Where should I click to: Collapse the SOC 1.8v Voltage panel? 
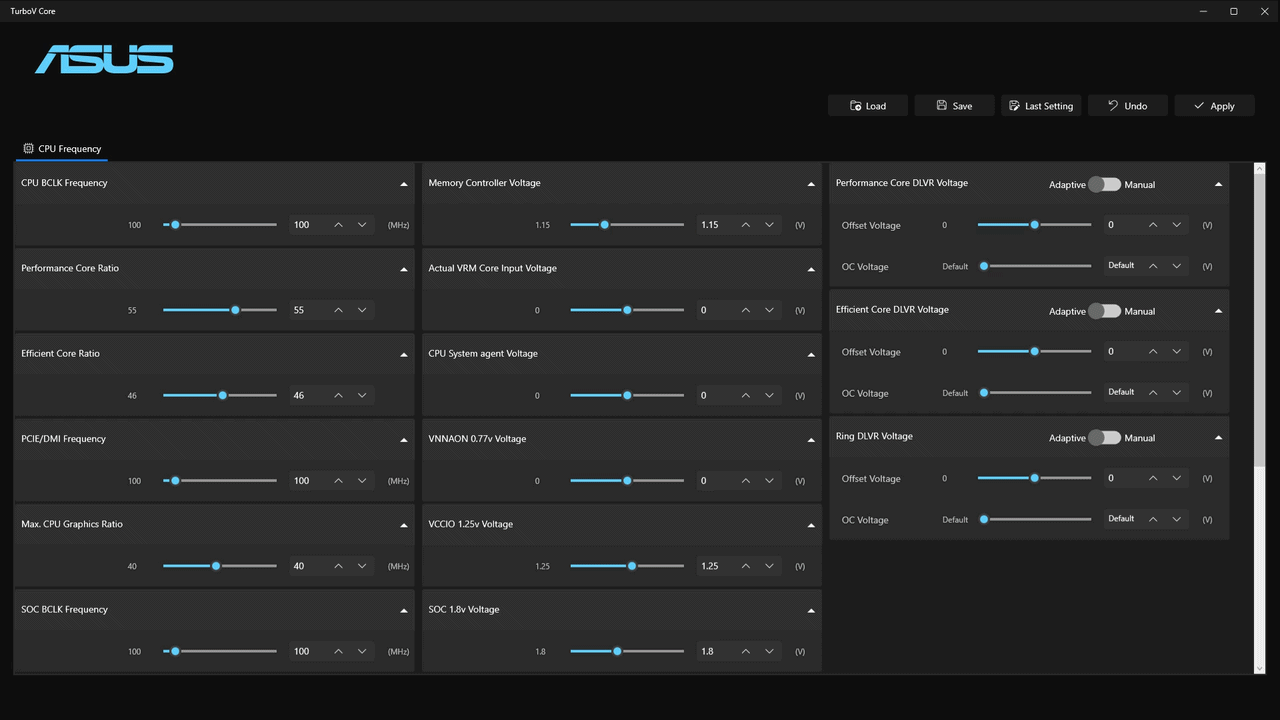(x=811, y=610)
